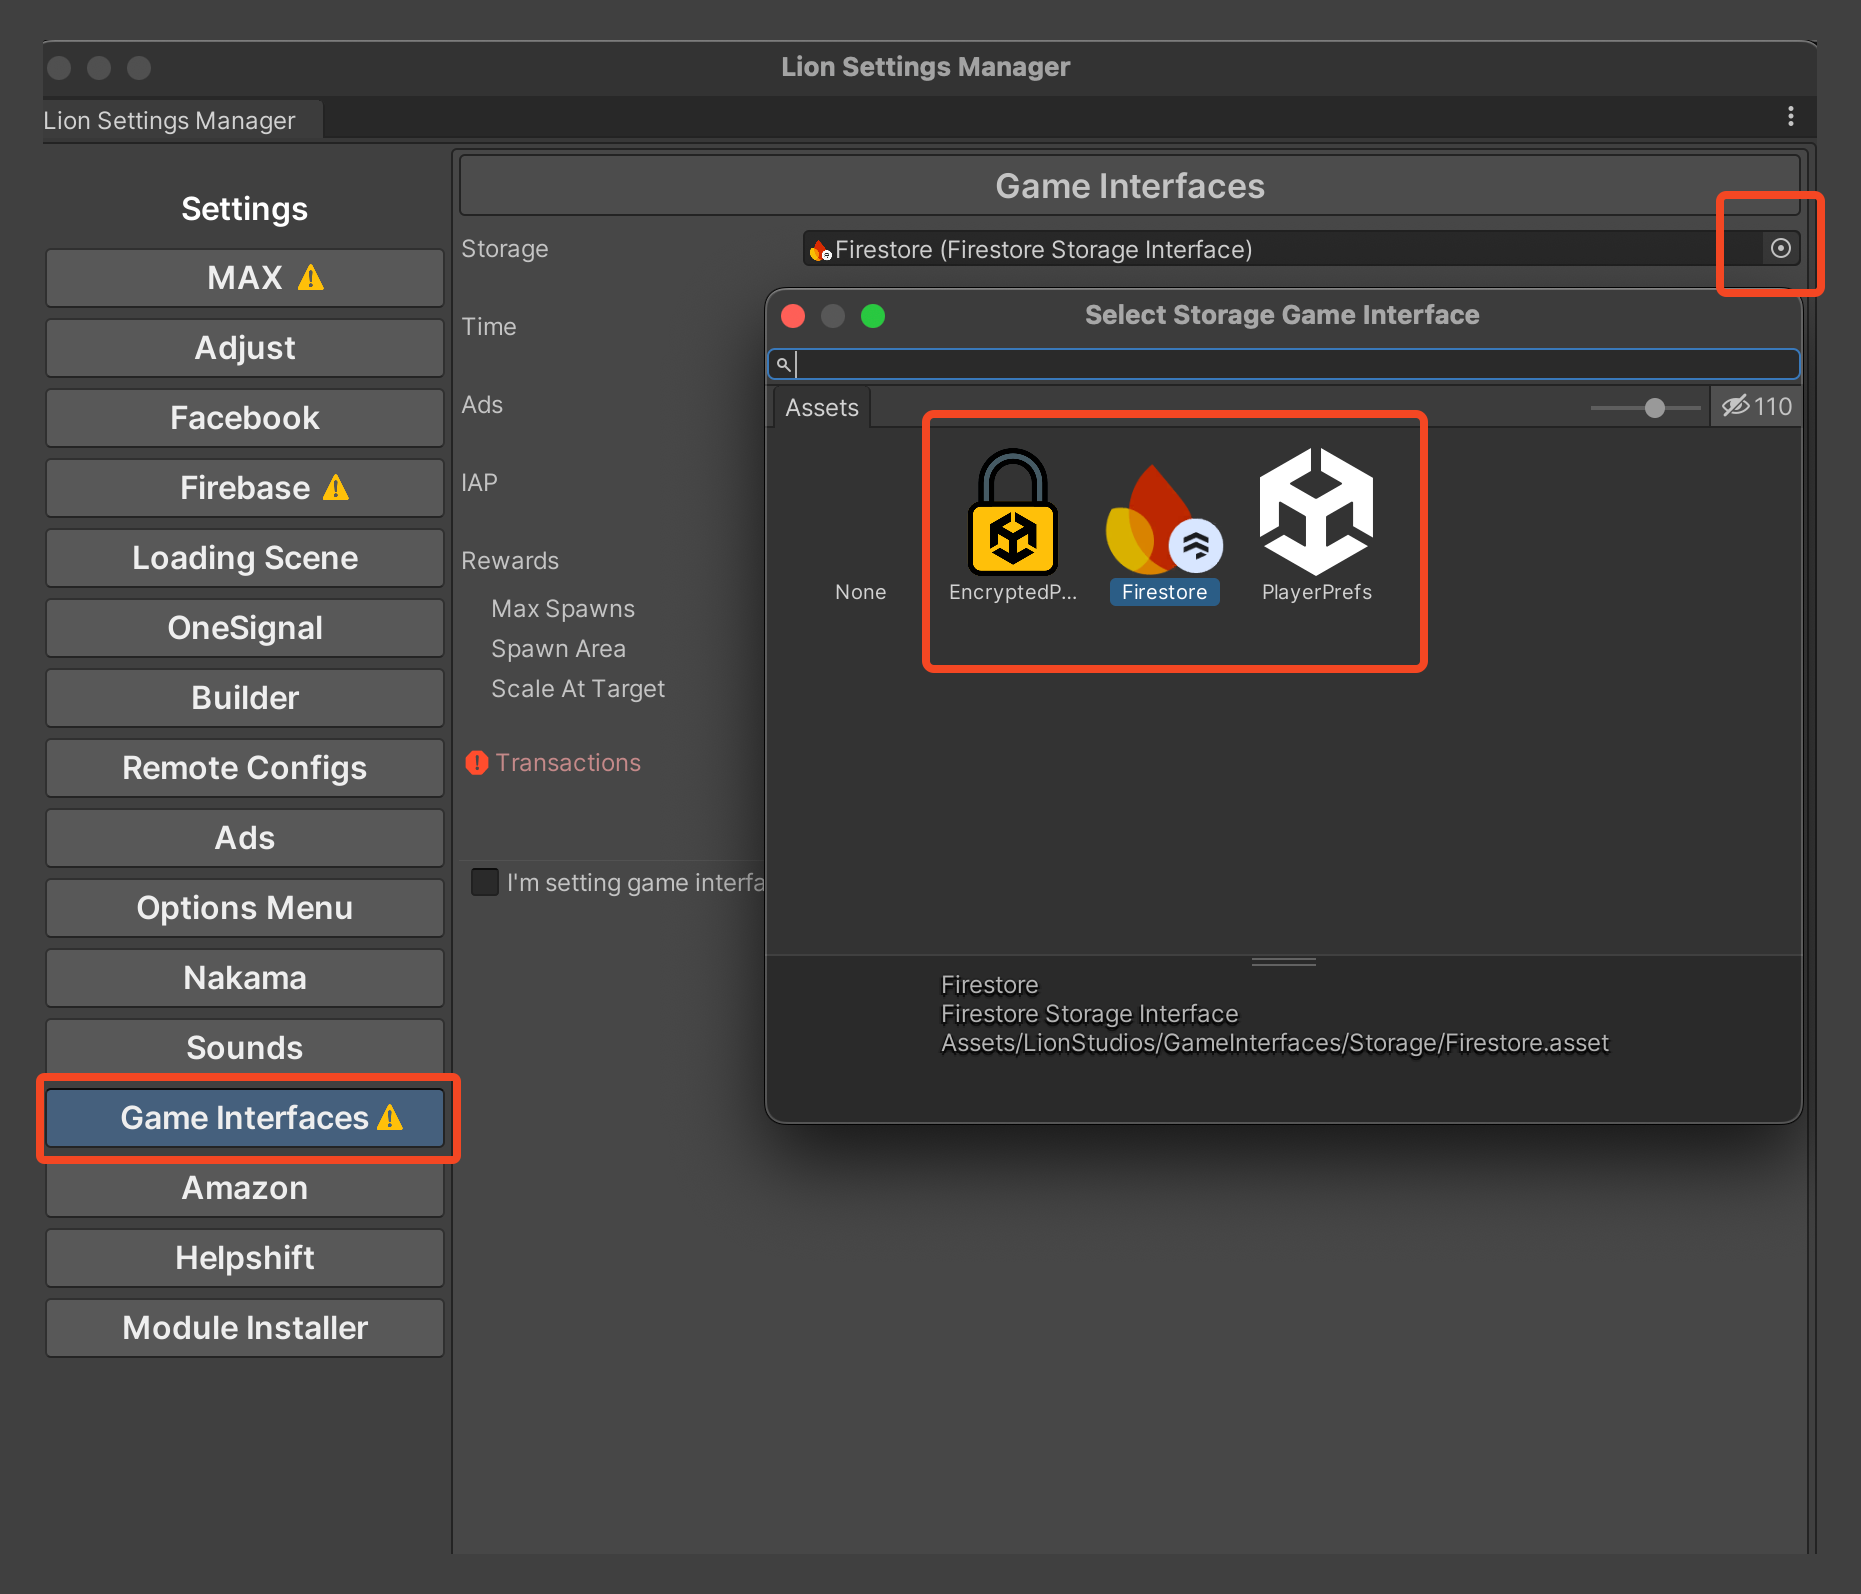This screenshot has width=1861, height=1594.
Task: Click the Firestore icon in Storage field
Action: click(820, 250)
